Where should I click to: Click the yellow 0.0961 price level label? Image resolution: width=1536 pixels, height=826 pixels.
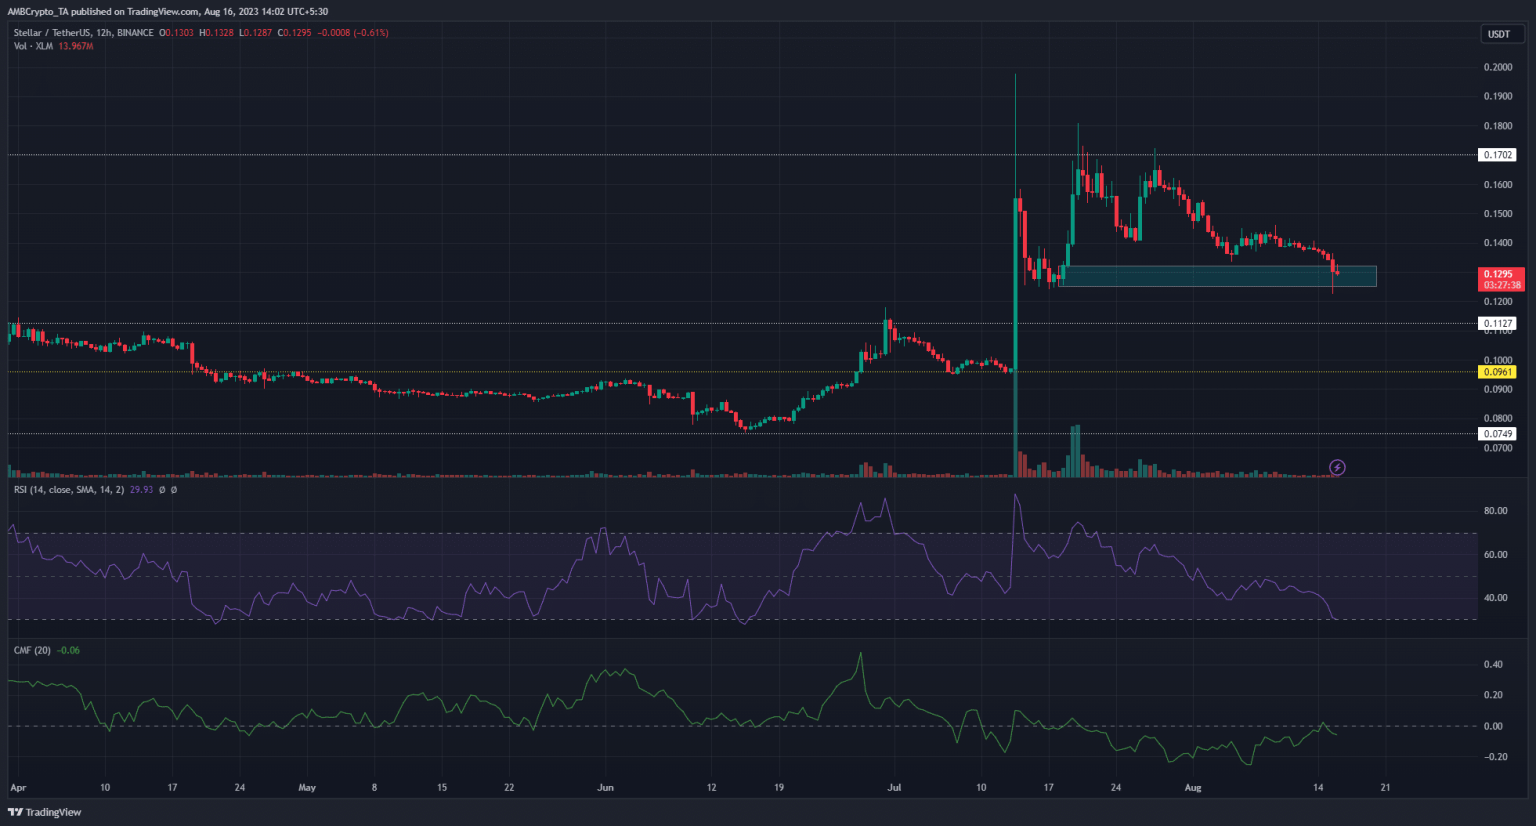[x=1496, y=371]
